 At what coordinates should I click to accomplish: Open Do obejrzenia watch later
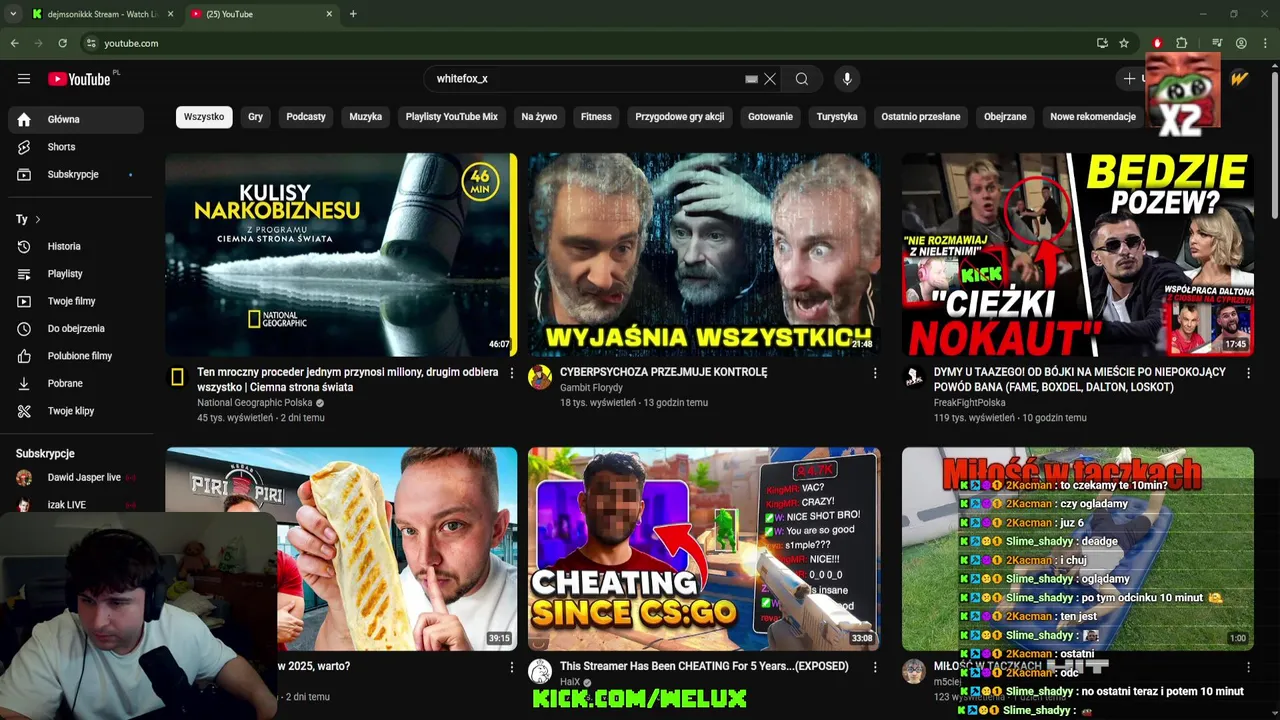[x=76, y=328]
